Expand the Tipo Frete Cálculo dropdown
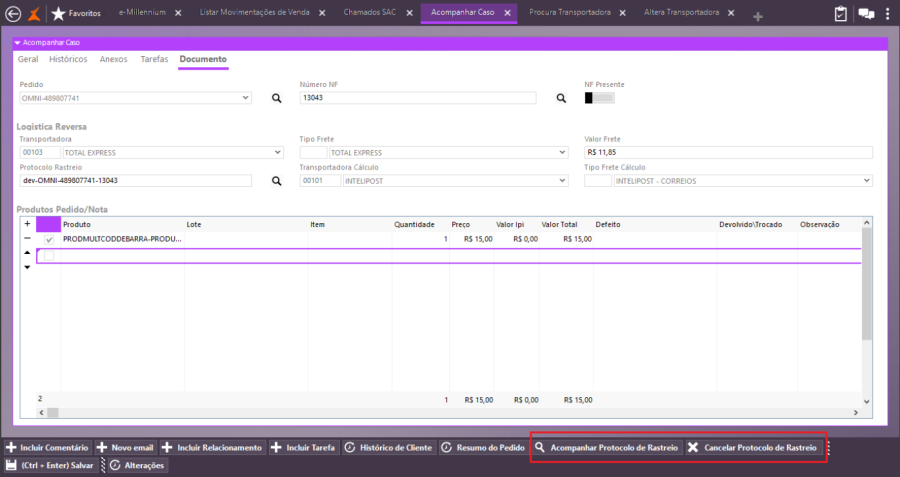Image resolution: width=900 pixels, height=477 pixels. [x=867, y=180]
